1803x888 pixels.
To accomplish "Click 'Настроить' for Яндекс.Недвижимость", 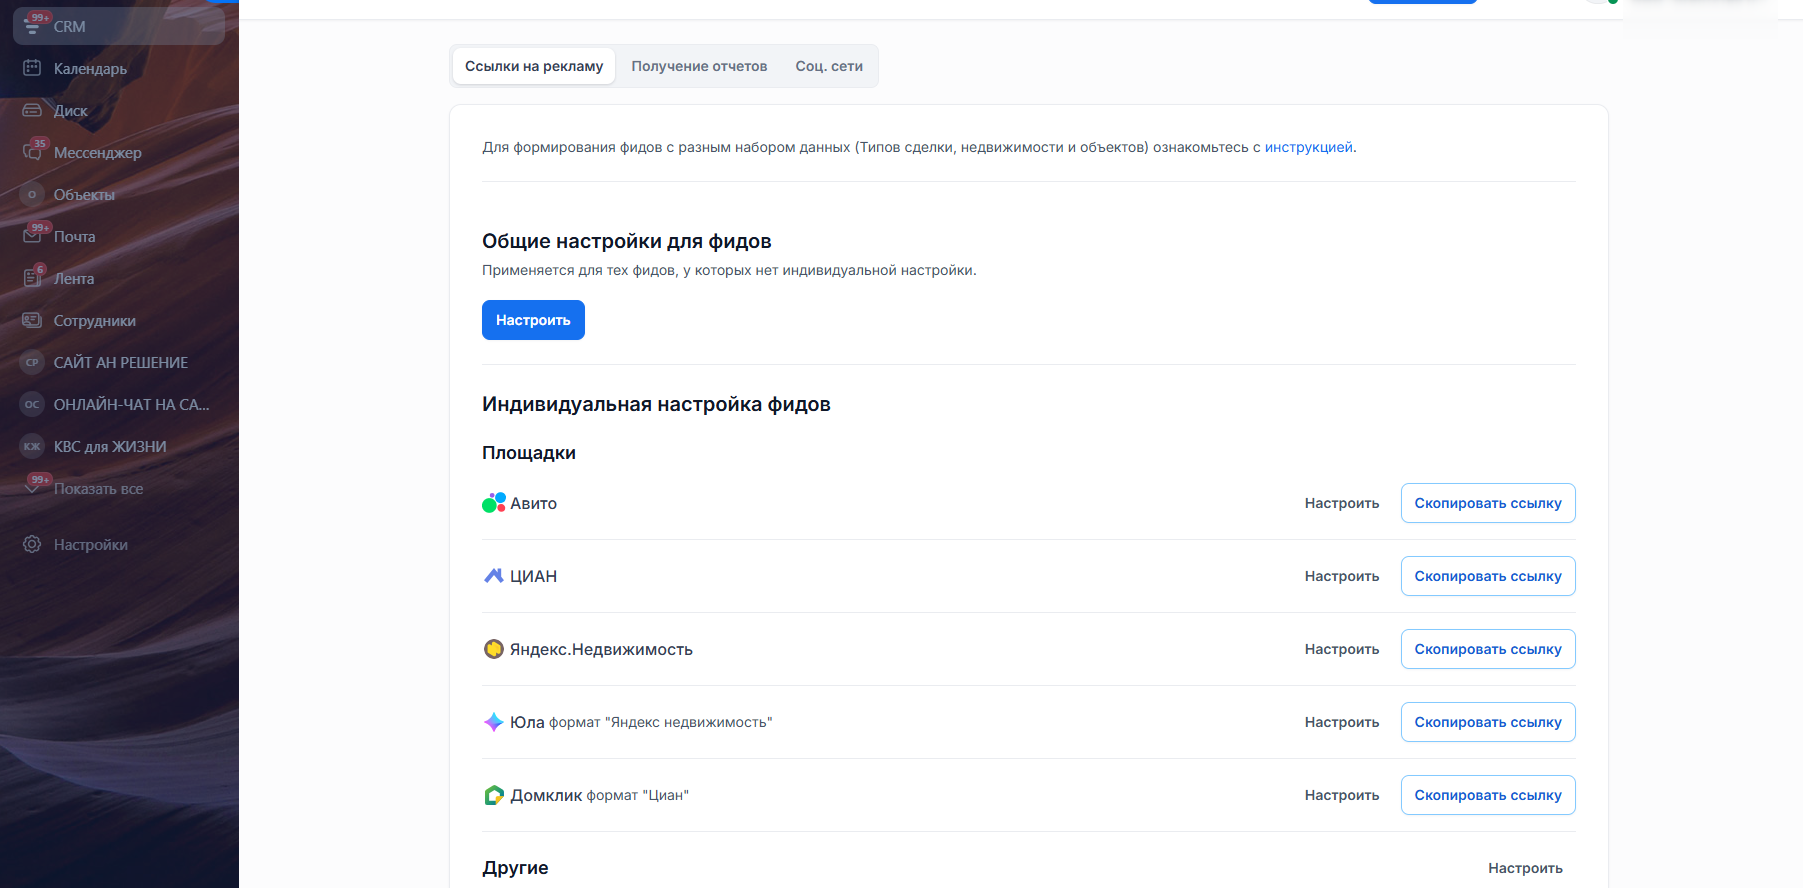I will [1341, 649].
